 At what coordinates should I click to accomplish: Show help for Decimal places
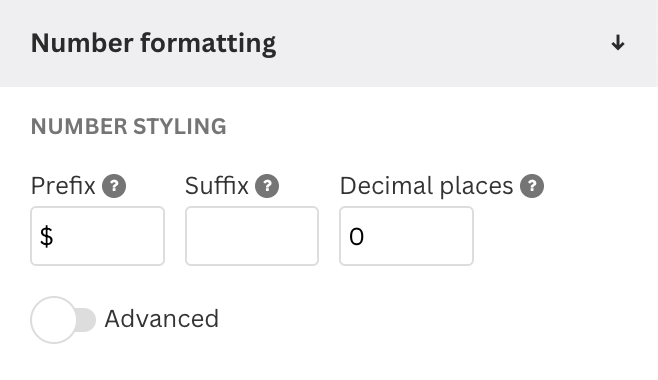click(532, 186)
